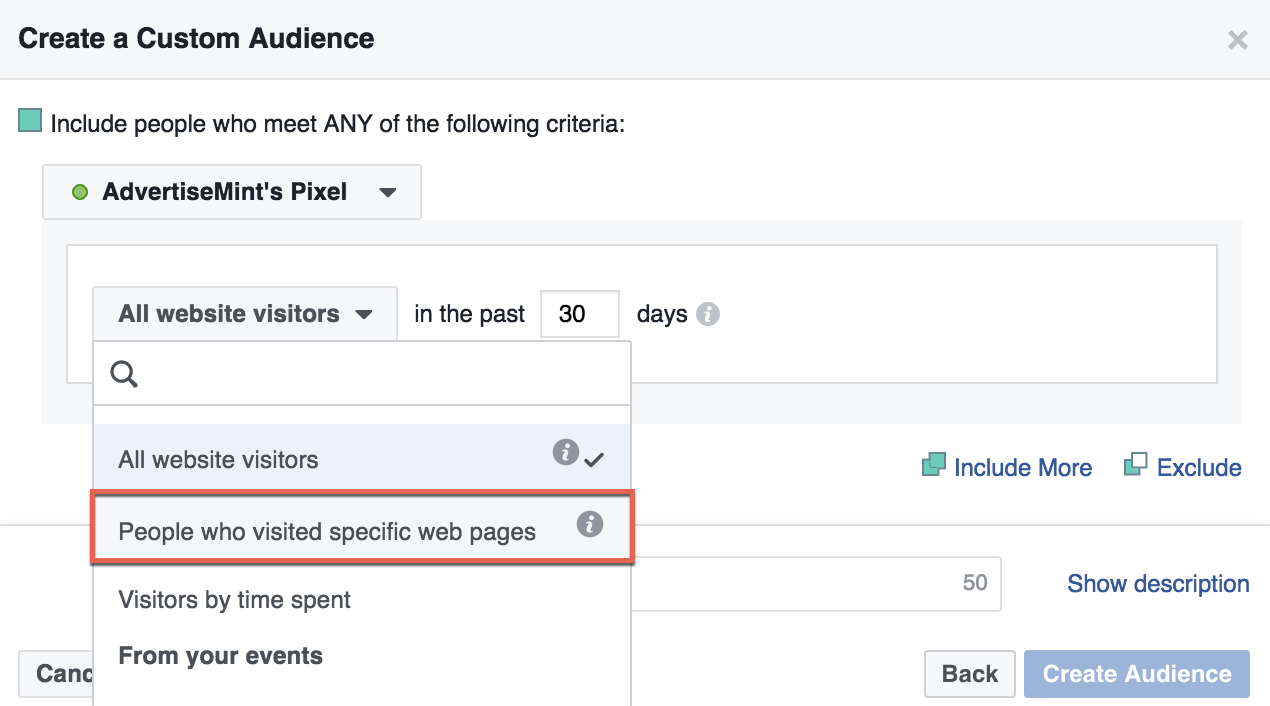Click the info icon next to days
This screenshot has width=1270, height=706.
pyautogui.click(x=708, y=314)
